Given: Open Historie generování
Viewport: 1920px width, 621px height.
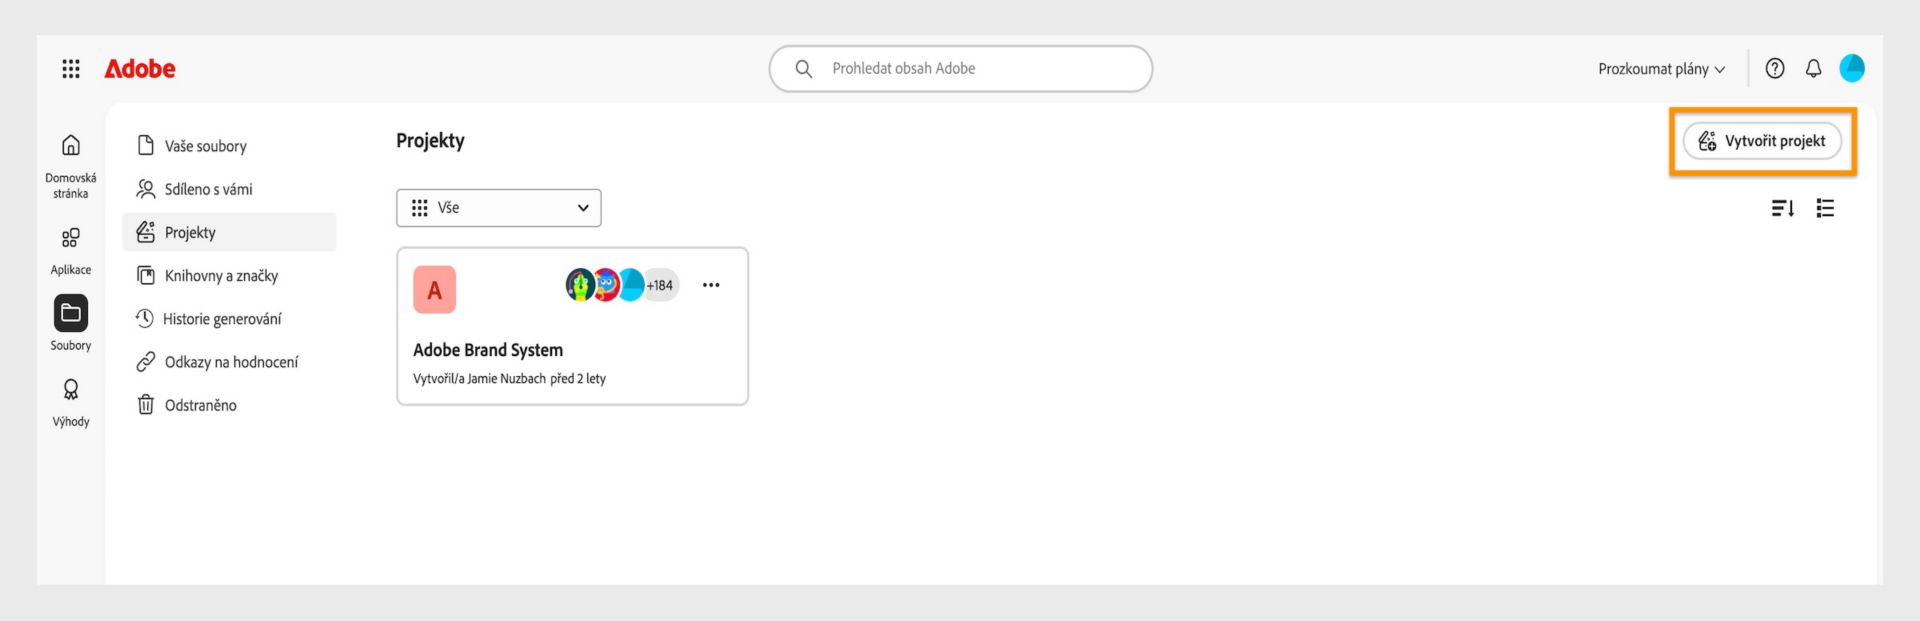Looking at the screenshot, I should click(x=223, y=318).
